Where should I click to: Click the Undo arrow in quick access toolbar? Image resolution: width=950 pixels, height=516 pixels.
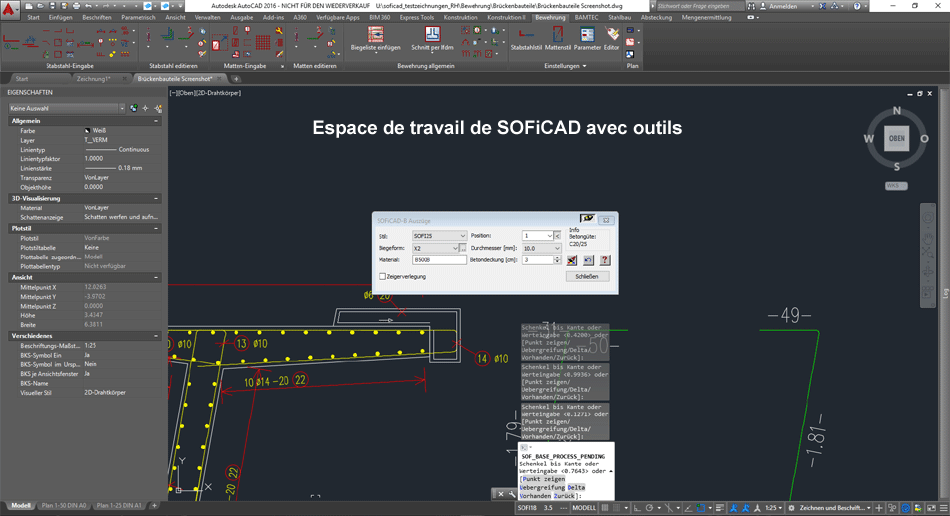(88, 6)
